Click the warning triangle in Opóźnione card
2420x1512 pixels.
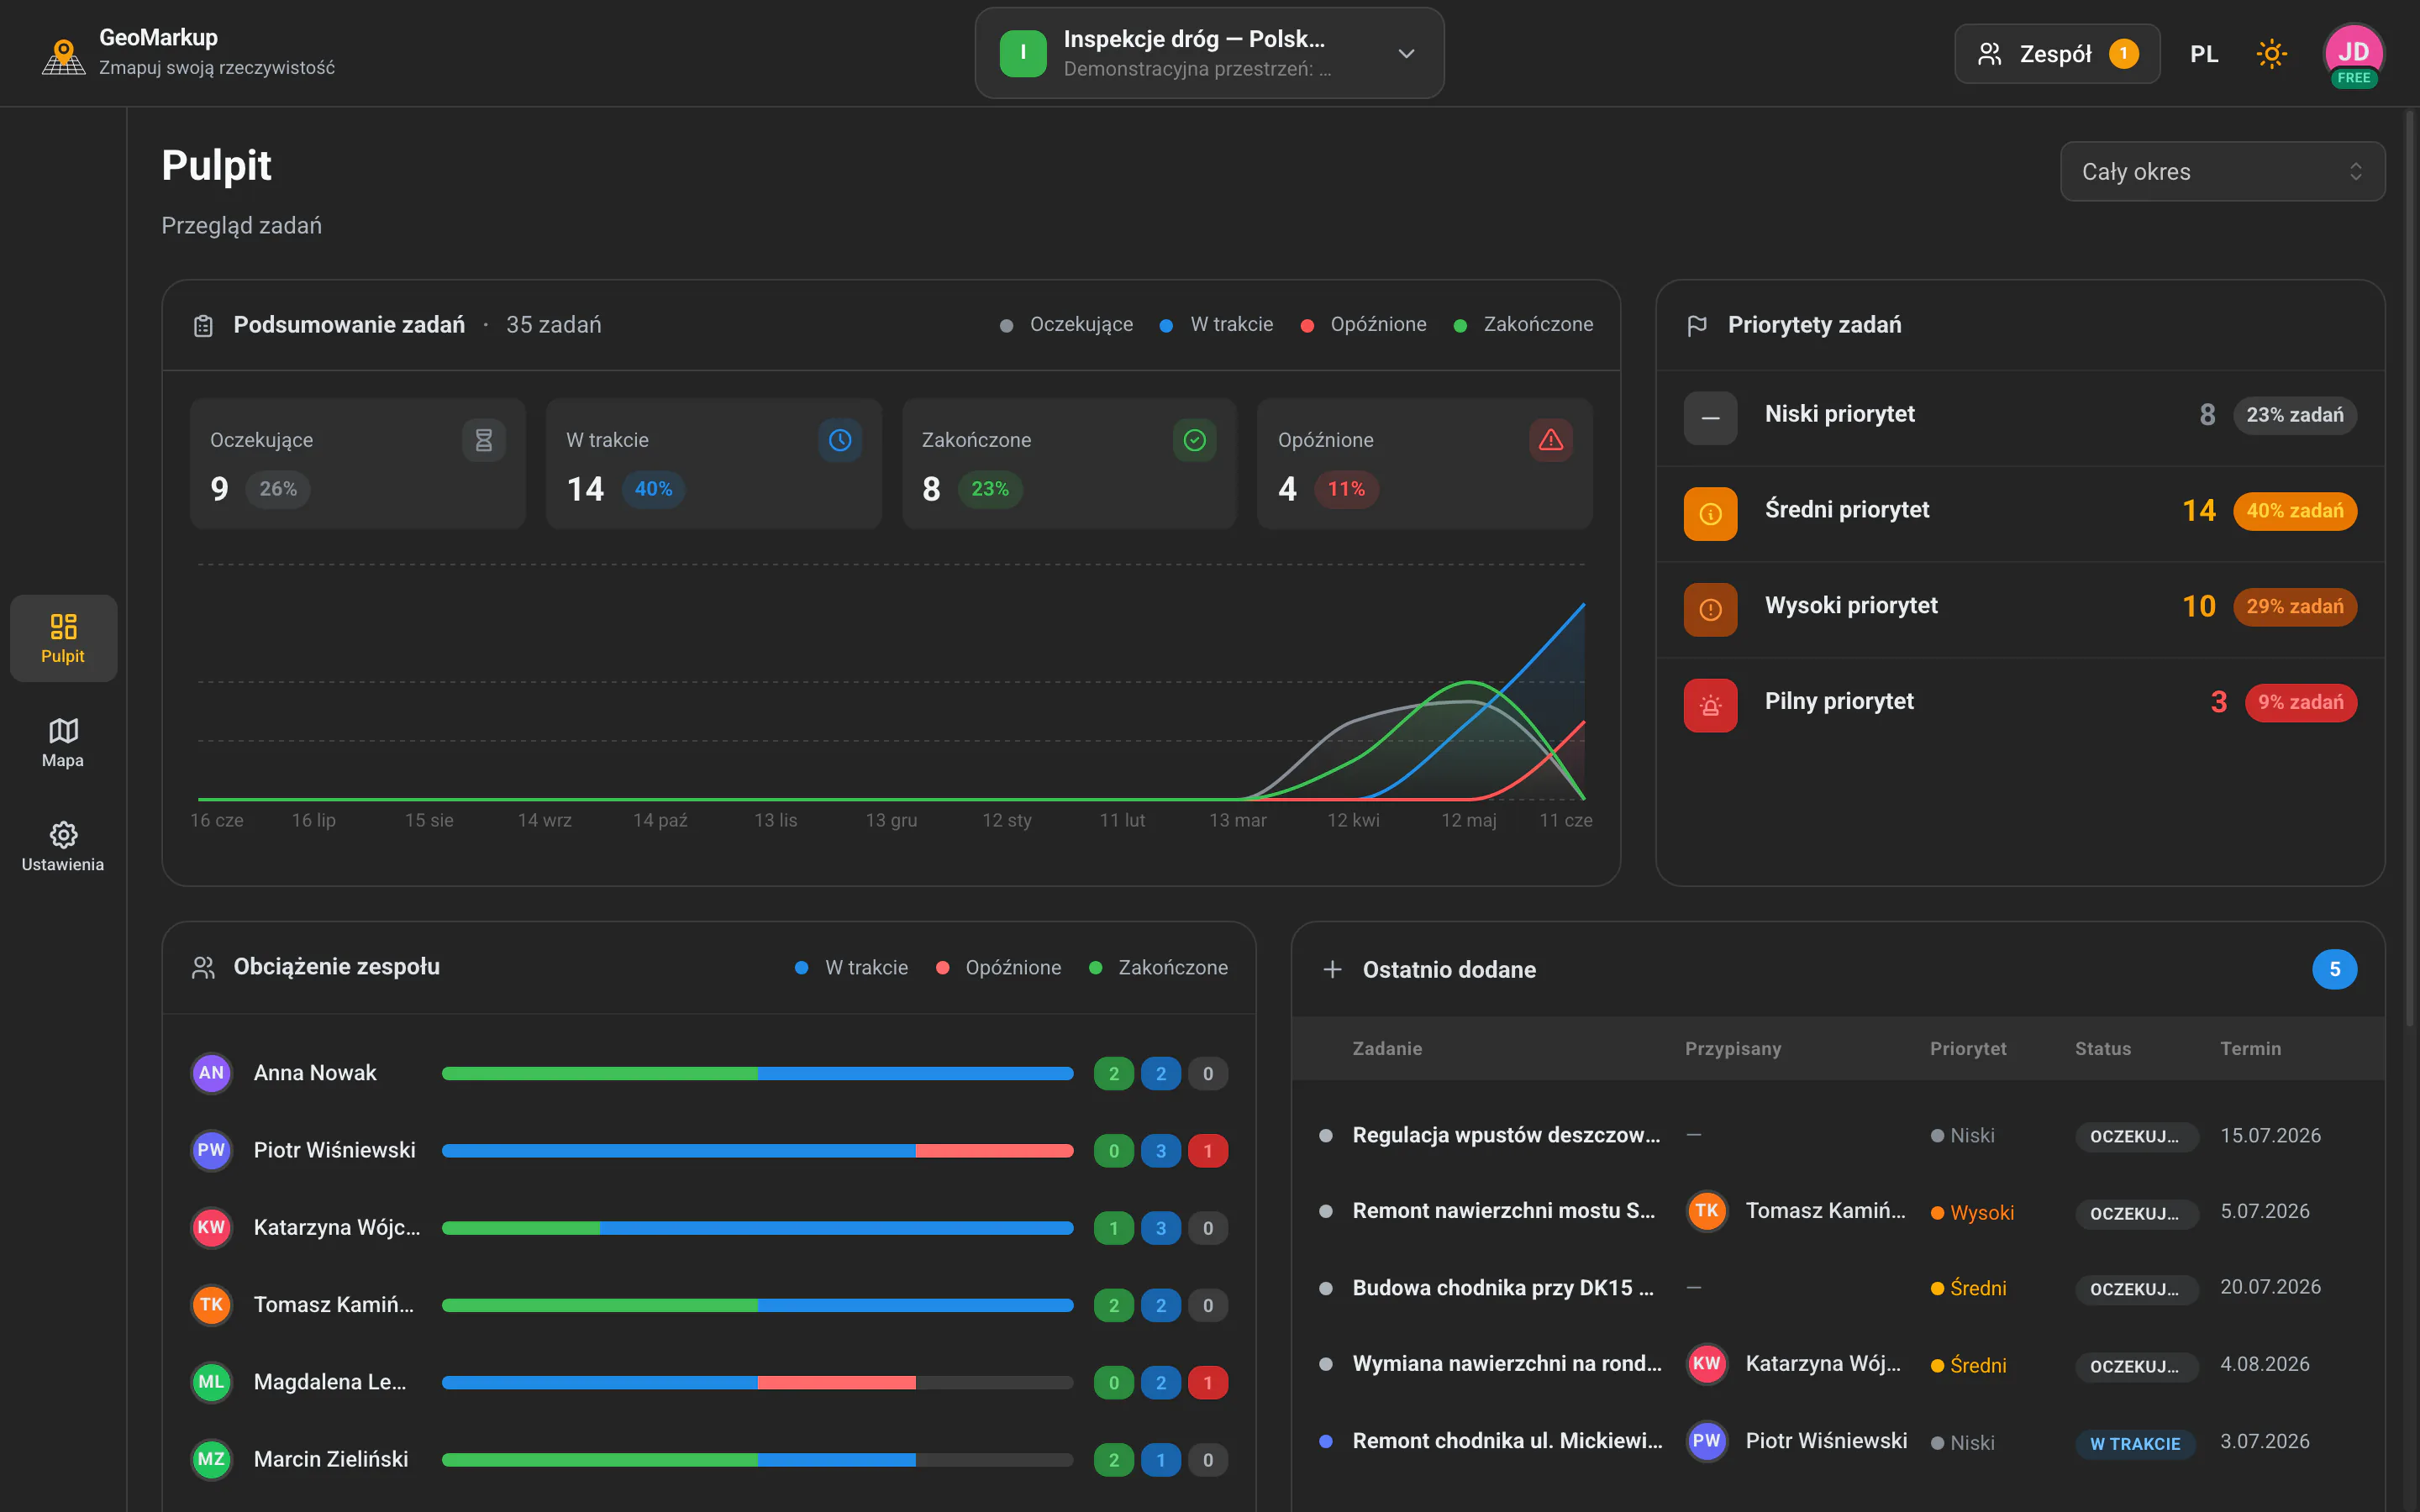1550,440
